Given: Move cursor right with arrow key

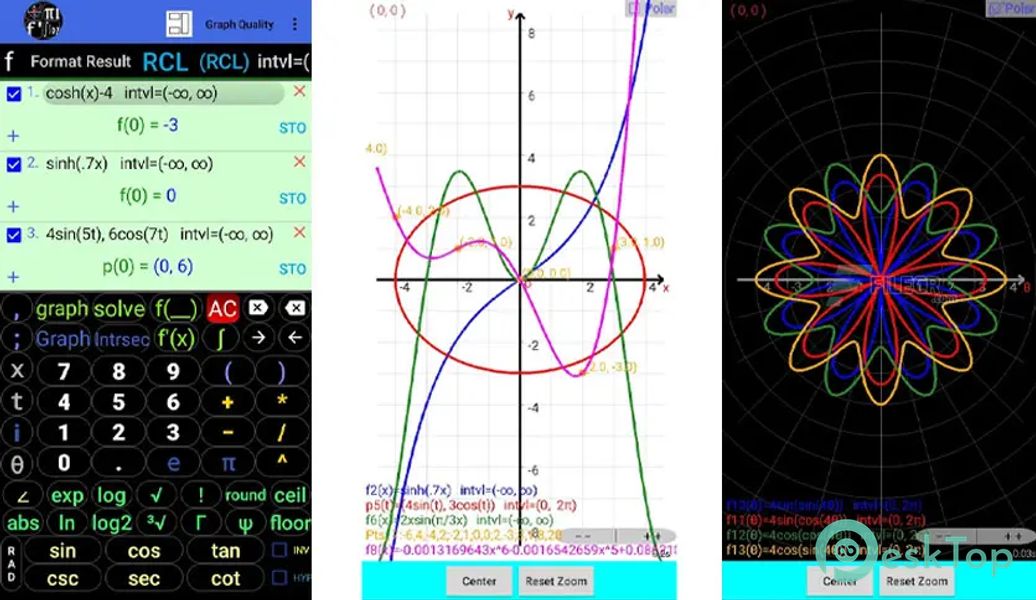Looking at the screenshot, I should click(x=258, y=338).
